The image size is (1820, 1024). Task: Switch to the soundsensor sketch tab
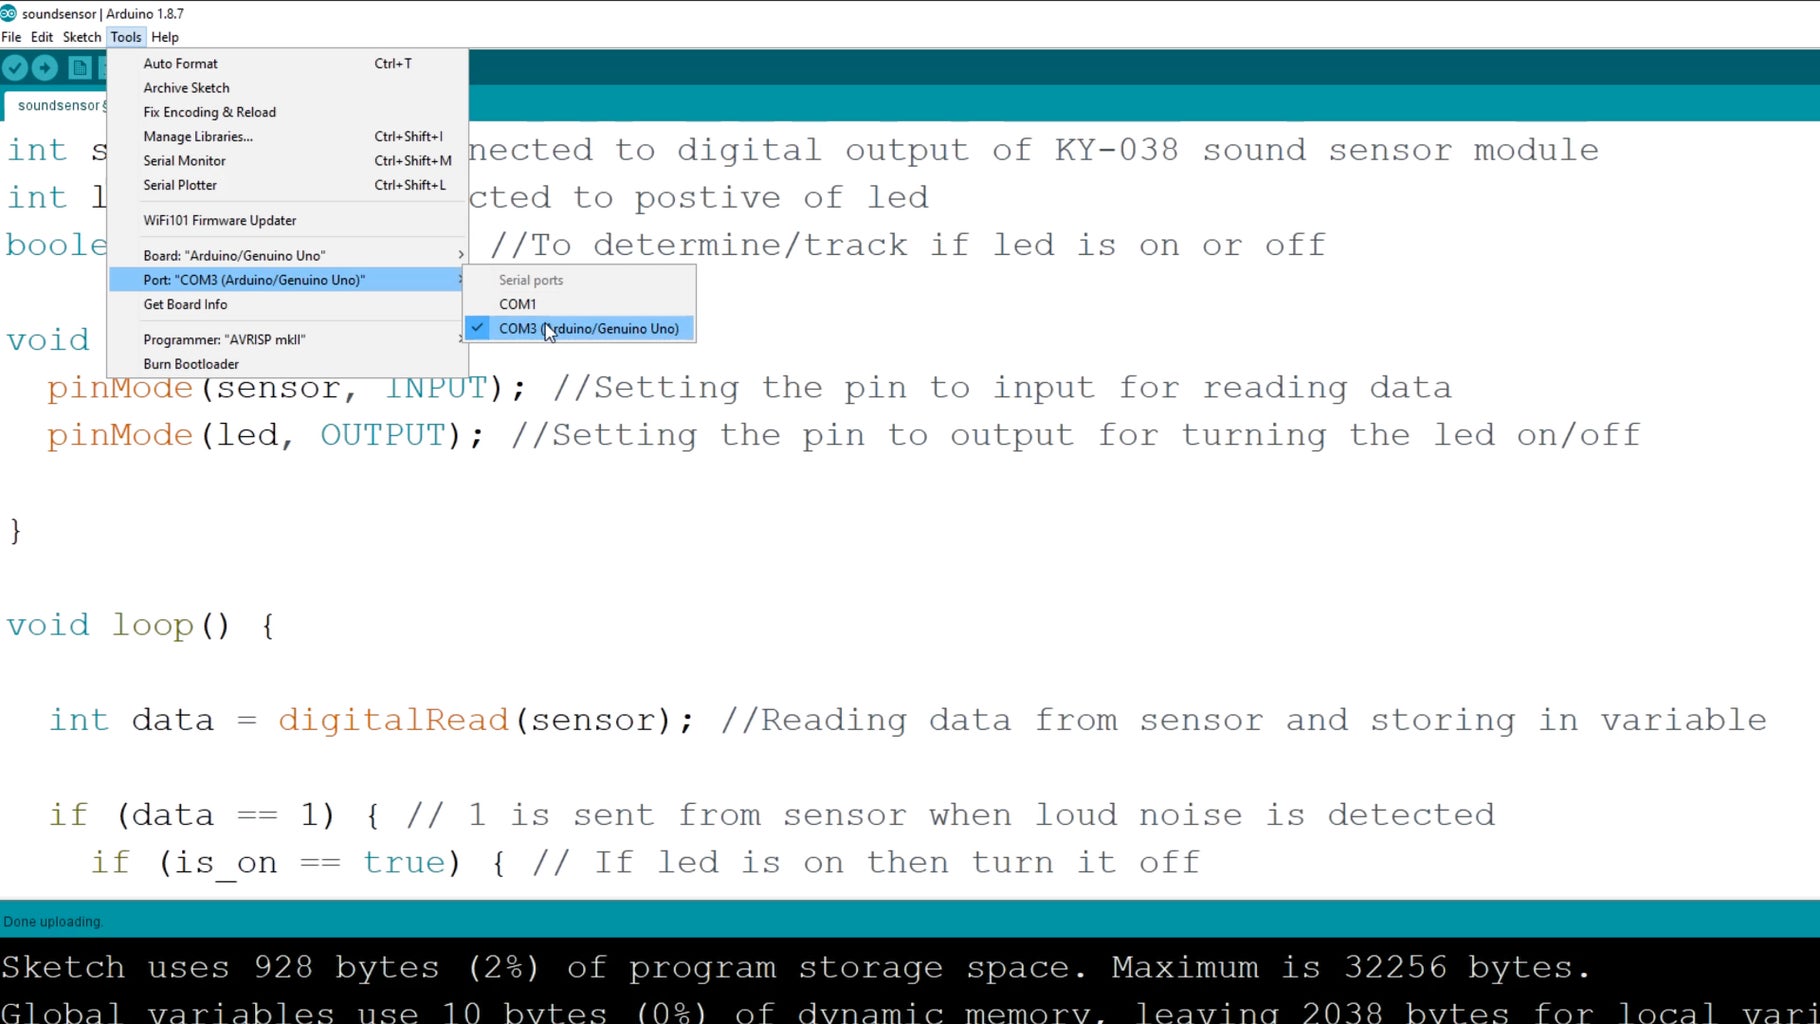pyautogui.click(x=56, y=105)
